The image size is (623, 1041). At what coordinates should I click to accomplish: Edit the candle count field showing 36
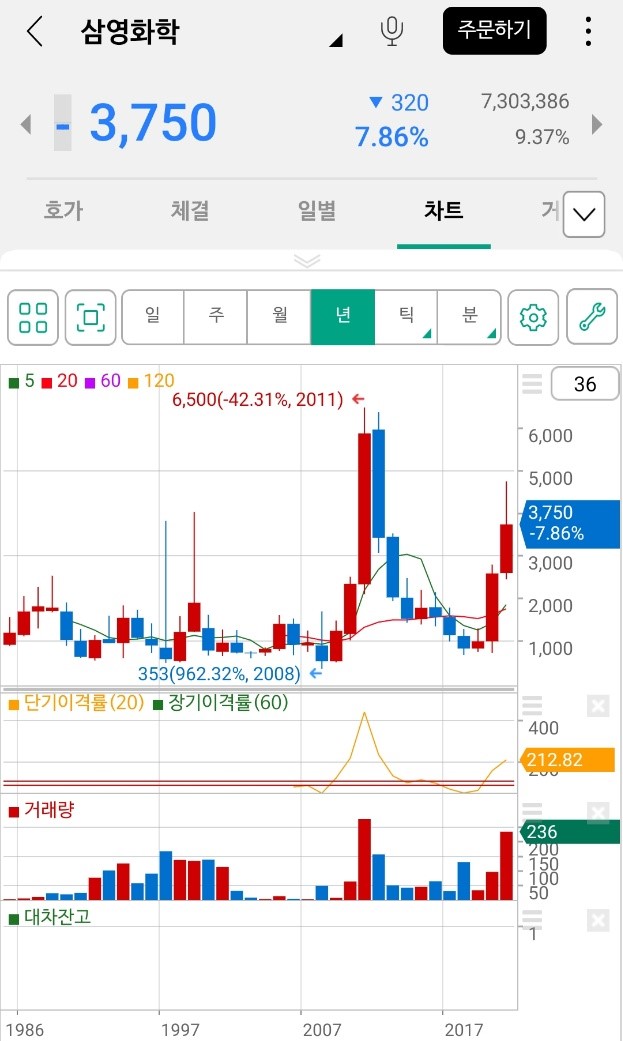point(584,384)
